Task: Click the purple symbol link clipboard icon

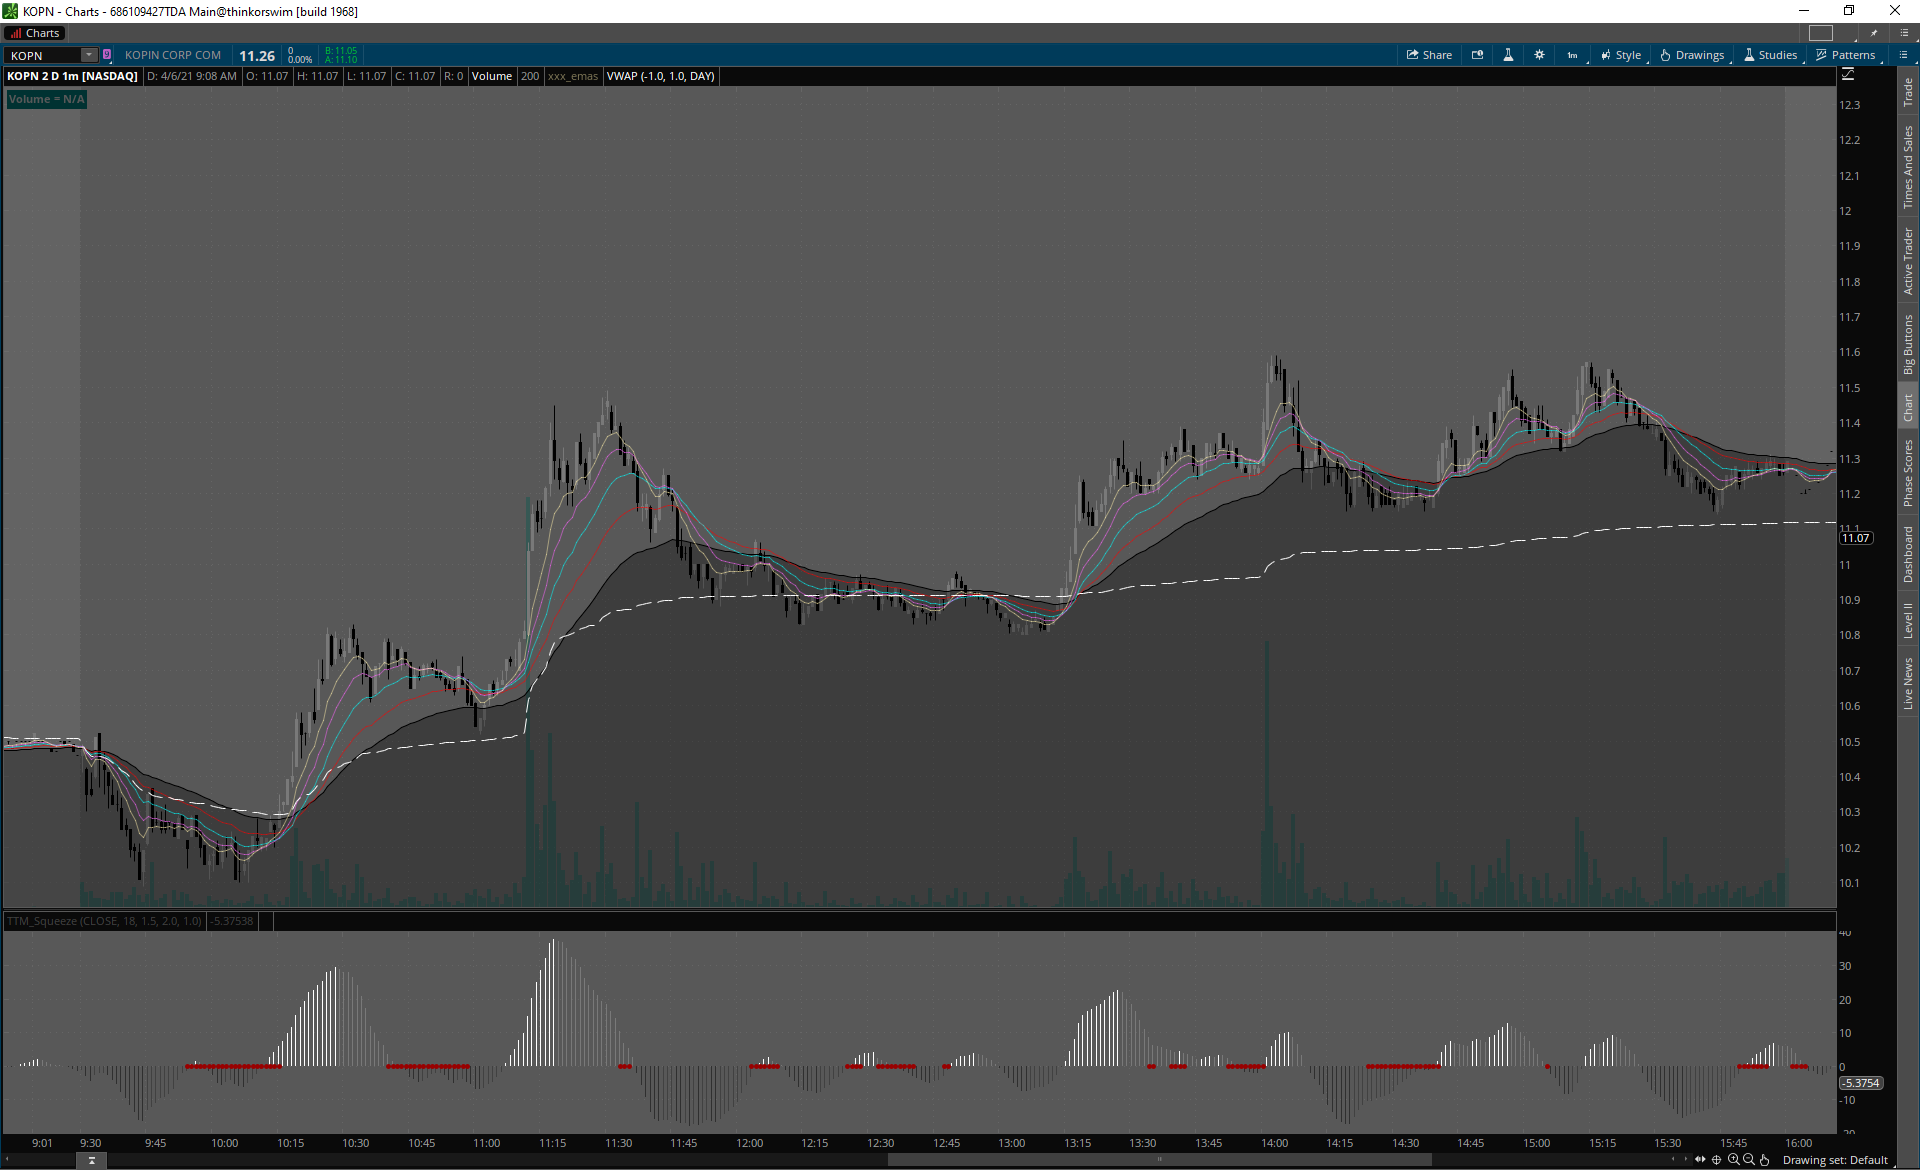Action: (107, 55)
